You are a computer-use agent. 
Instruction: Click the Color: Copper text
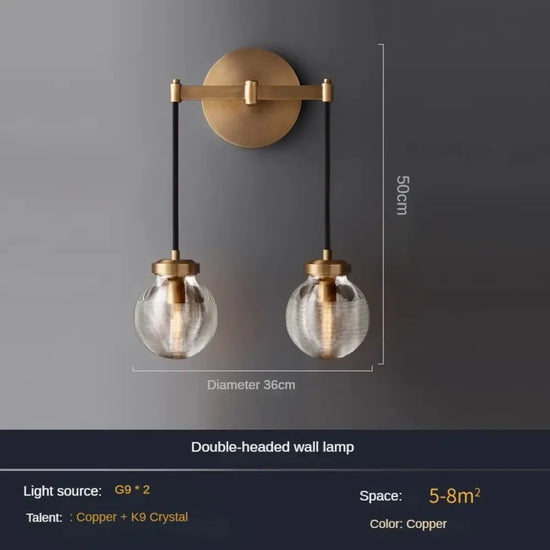pyautogui.click(x=408, y=524)
